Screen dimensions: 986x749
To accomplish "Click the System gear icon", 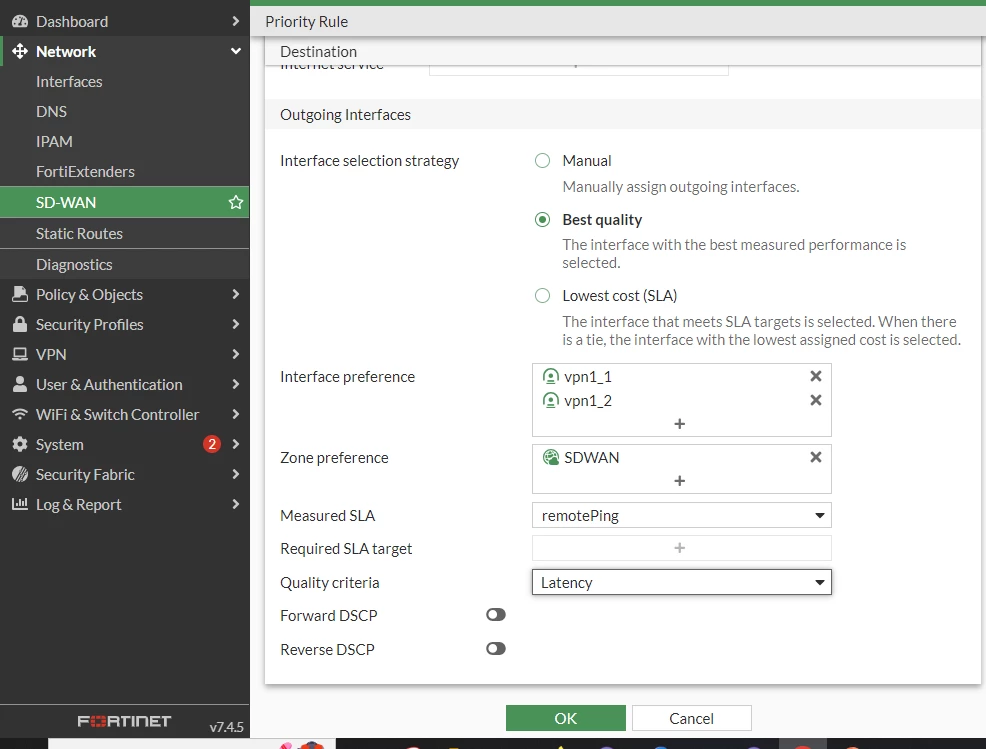I will [x=20, y=445].
